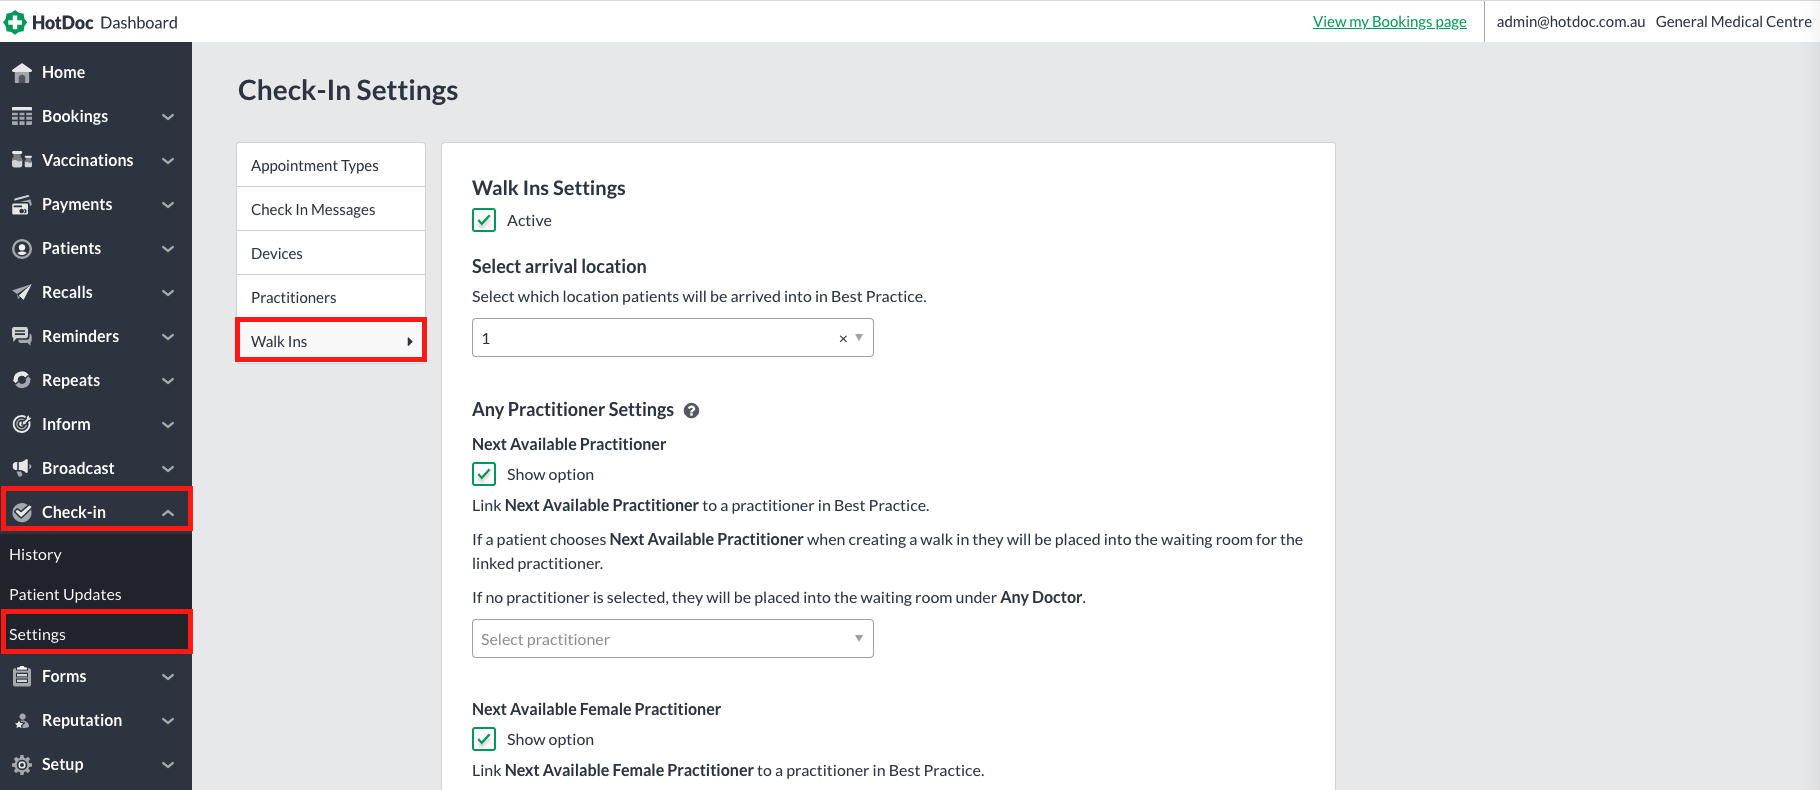Image resolution: width=1820 pixels, height=790 pixels.
Task: Click the Home house icon
Action: (22, 72)
